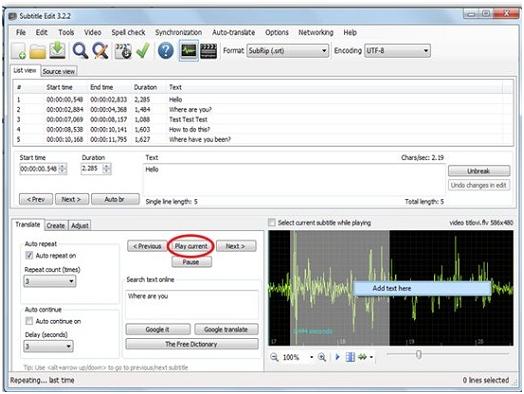Open the Format SubRip dropdown
This screenshot has width=524, height=394.
(287, 51)
